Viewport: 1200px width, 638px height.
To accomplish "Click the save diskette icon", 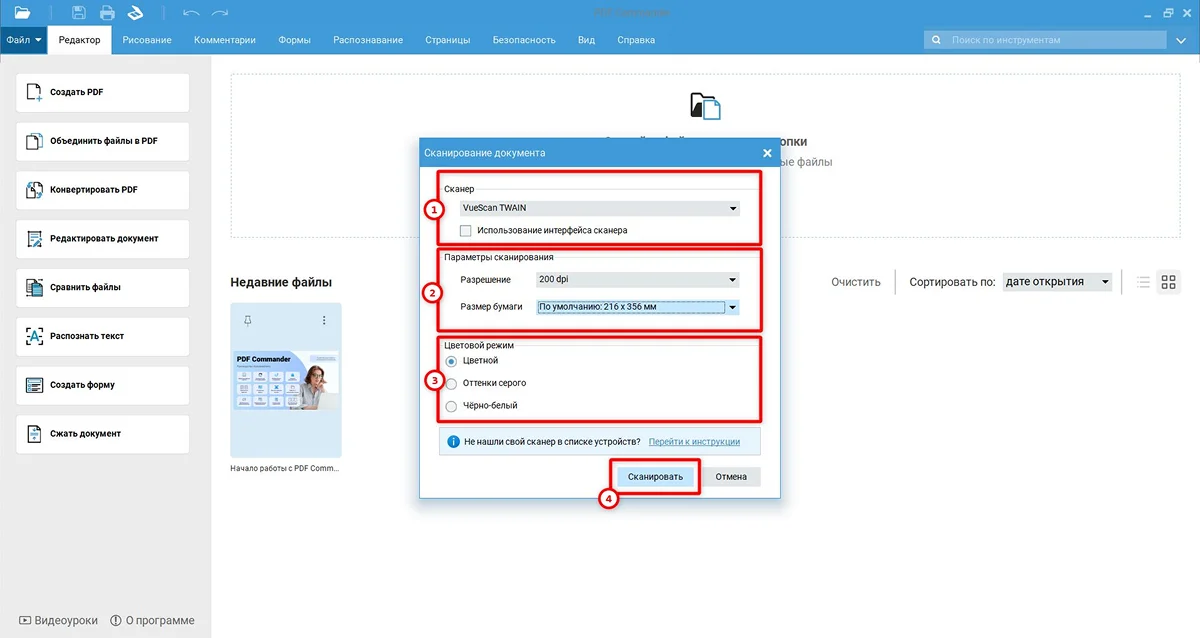I will 79,13.
